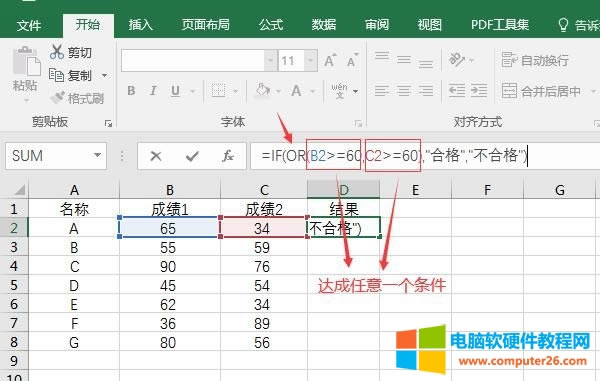Viewport: 600px width, 381px height.
Task: Select column B header
Action: [x=170, y=190]
